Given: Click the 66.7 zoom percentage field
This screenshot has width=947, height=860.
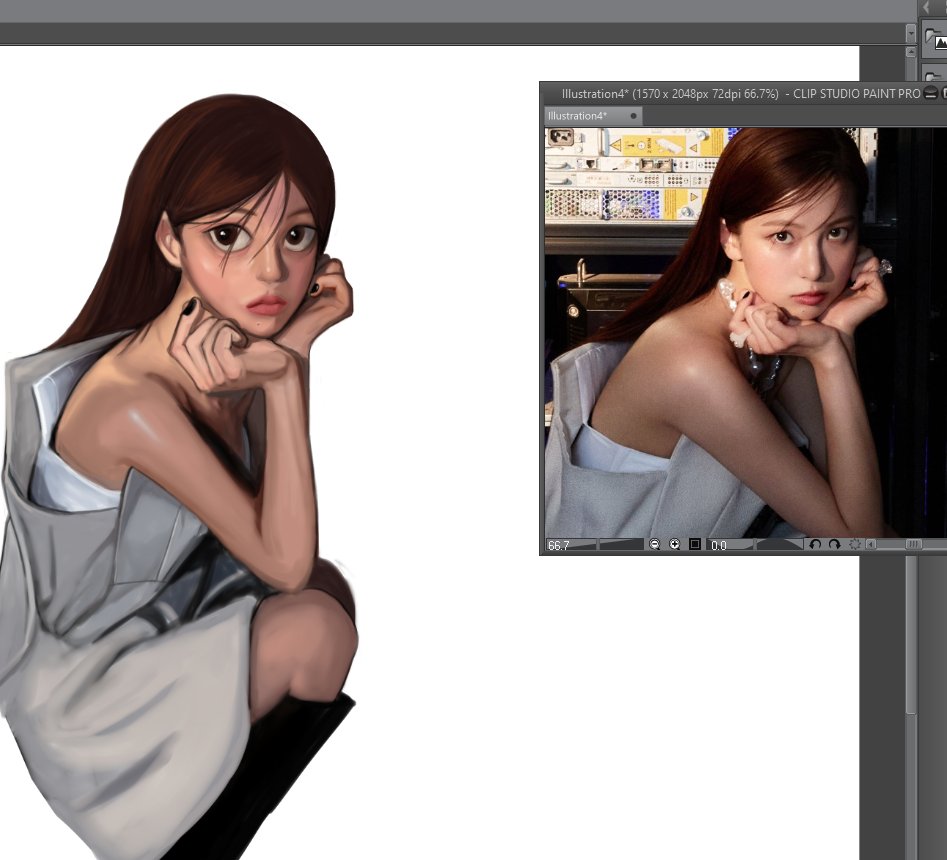Looking at the screenshot, I should pyautogui.click(x=559, y=545).
